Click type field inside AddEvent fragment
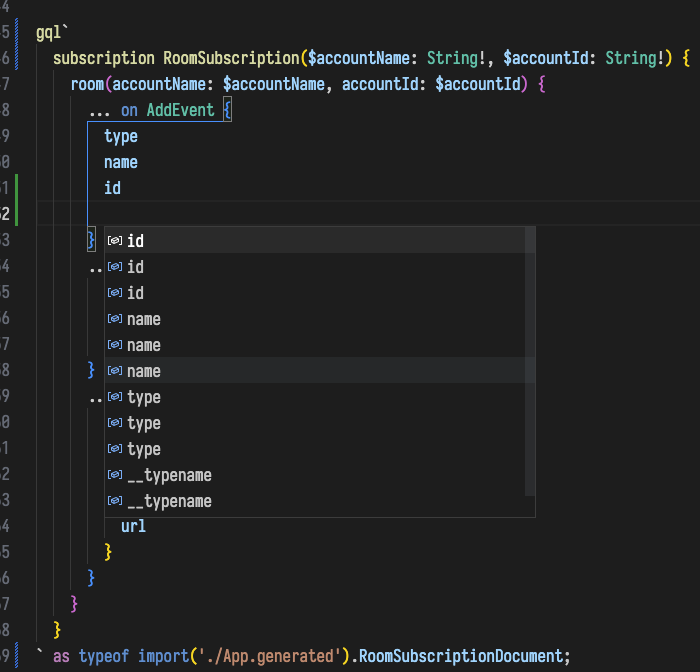Screen dimensions: 700x672 121,137
